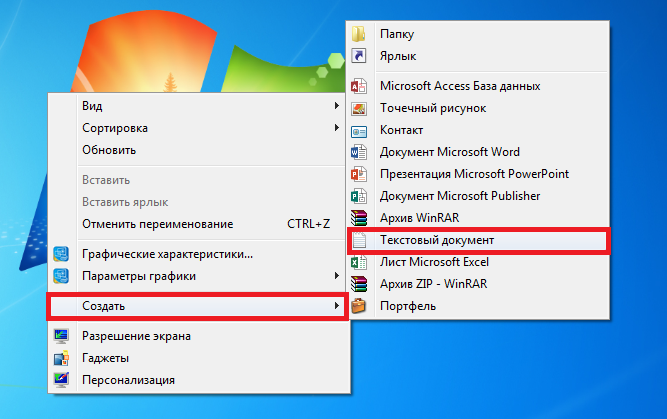This screenshot has width=667, height=419.
Task: Click the Publisher icon beside Документ Microsoft Publisher
Action: [x=359, y=196]
